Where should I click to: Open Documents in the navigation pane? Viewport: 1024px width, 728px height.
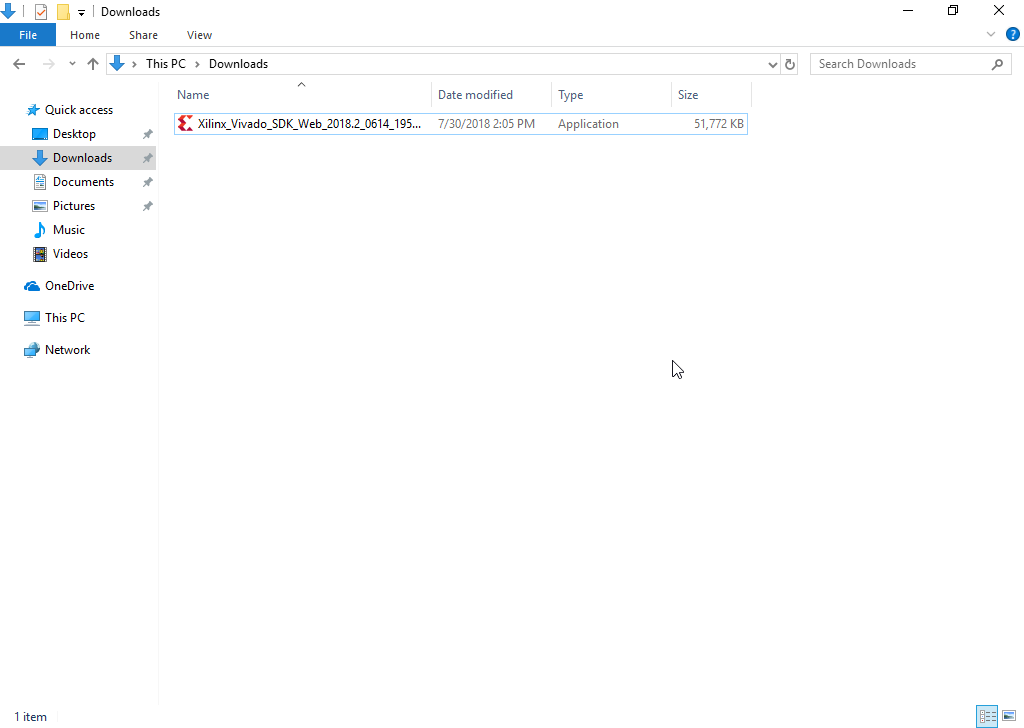83,182
